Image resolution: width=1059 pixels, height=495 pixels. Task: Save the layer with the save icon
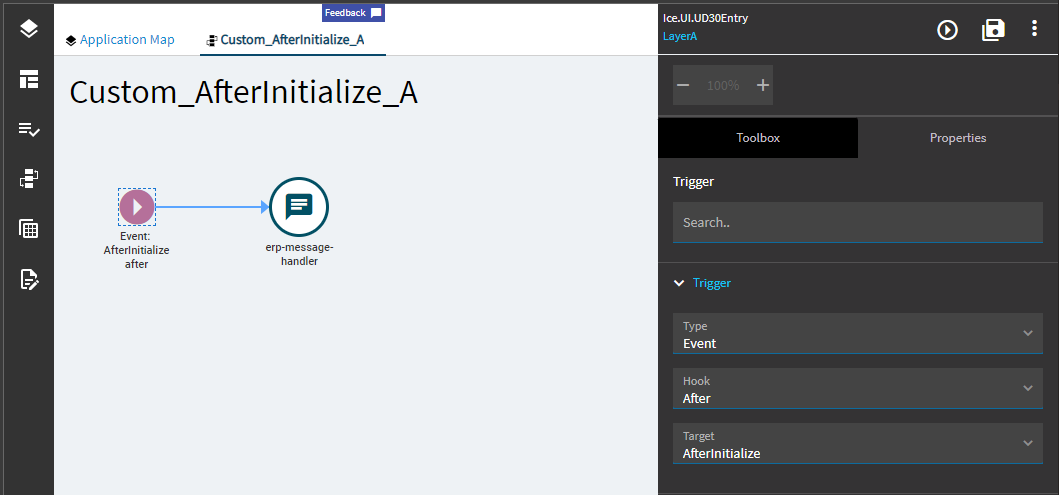(x=993, y=30)
